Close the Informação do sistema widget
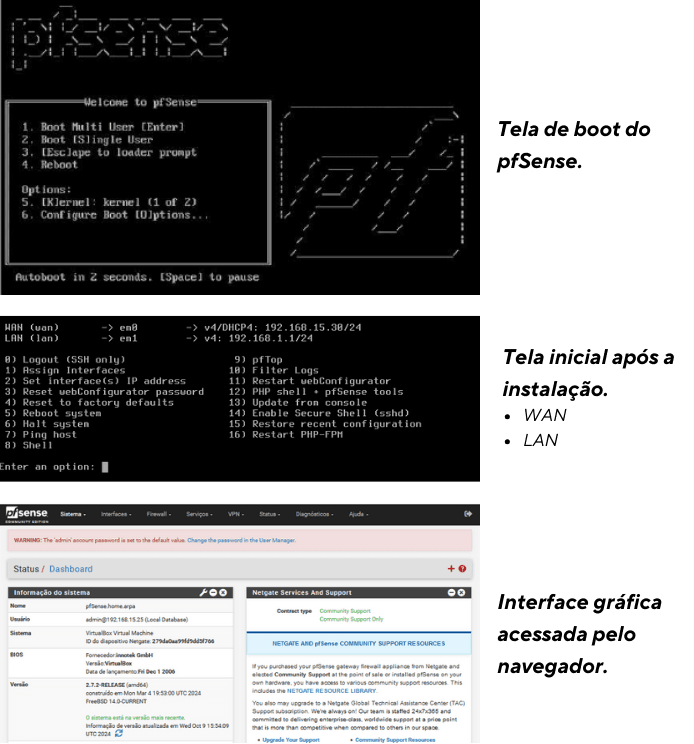 click(224, 593)
